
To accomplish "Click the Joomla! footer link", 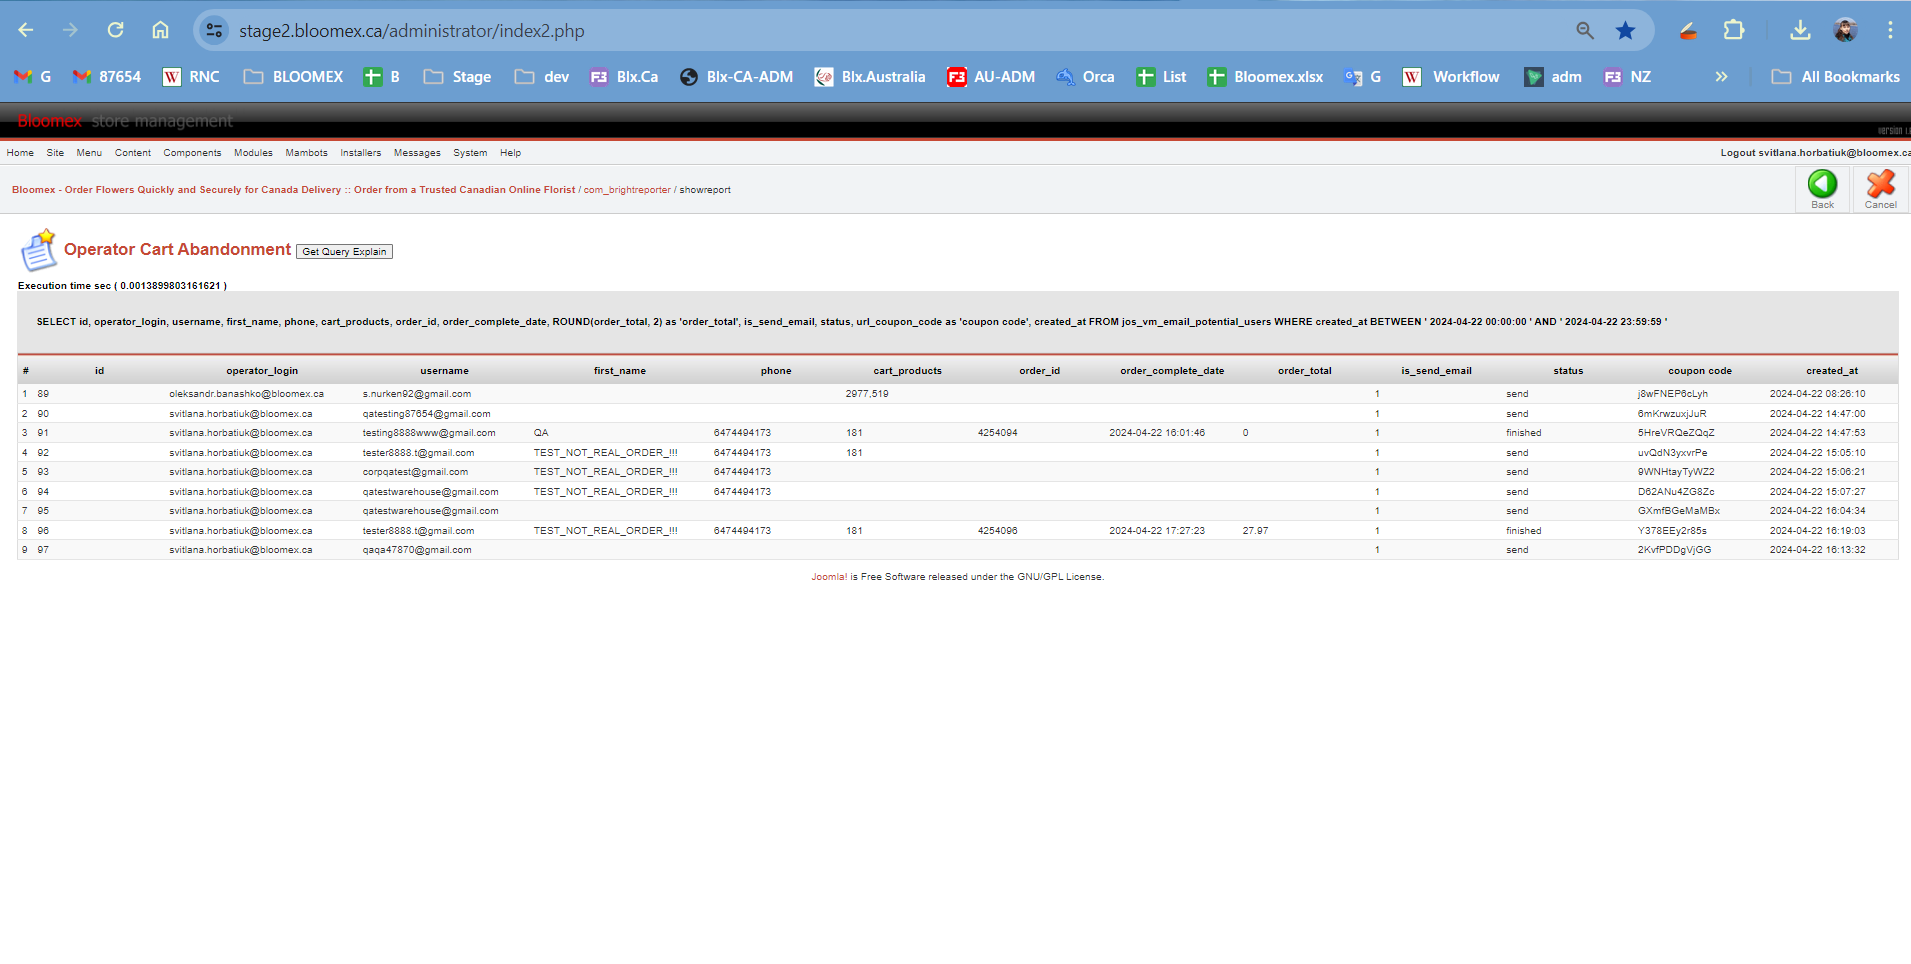I will click(x=829, y=577).
